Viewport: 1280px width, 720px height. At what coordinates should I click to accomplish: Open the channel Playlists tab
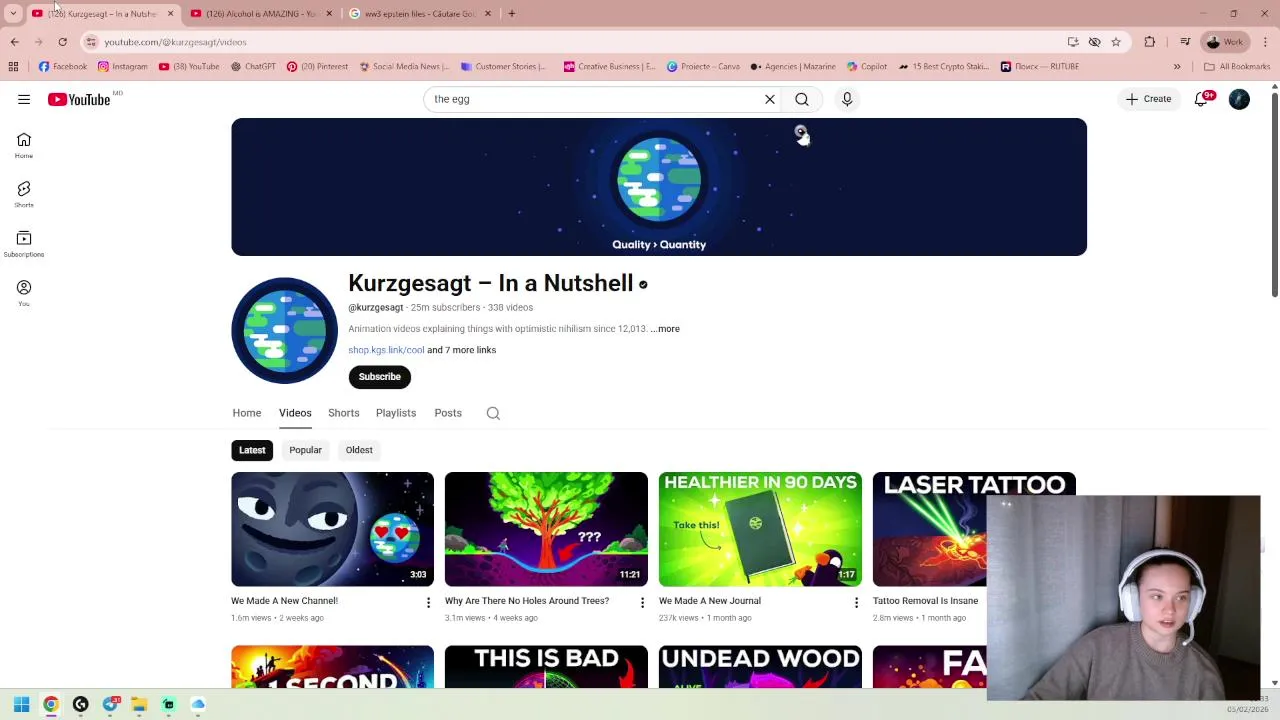[x=396, y=413]
